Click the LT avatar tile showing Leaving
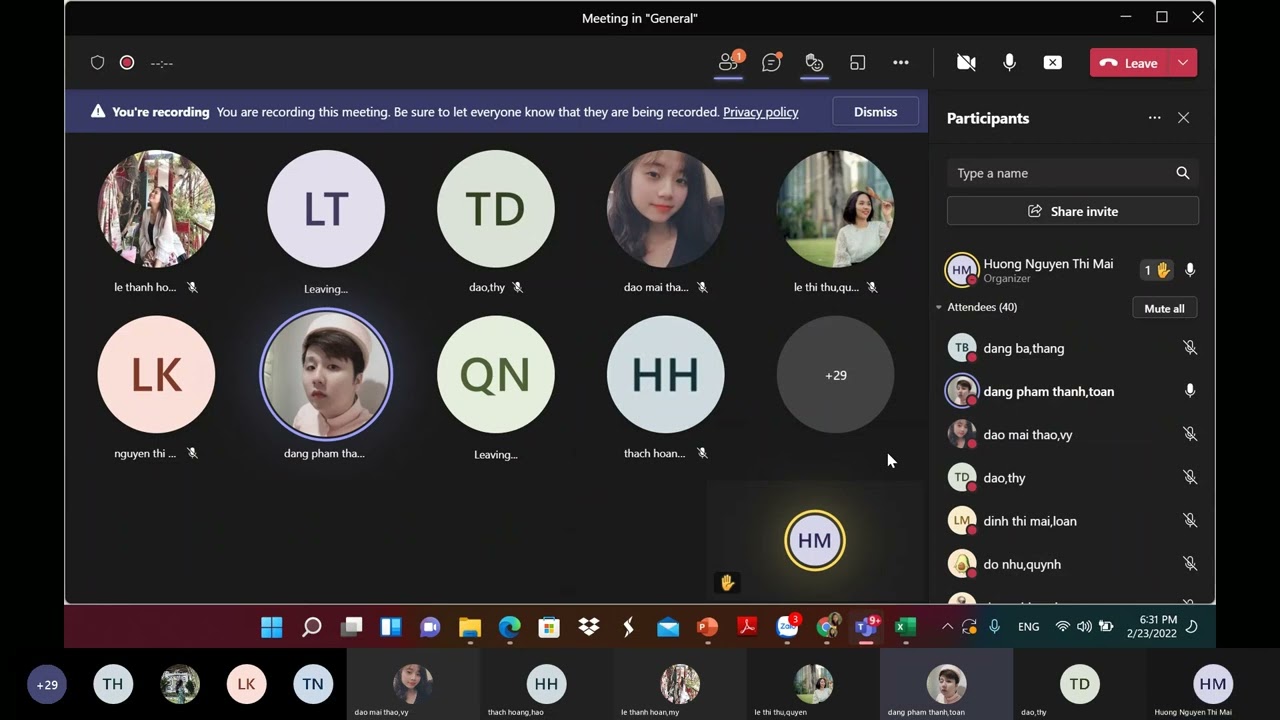The image size is (1280, 720). pyautogui.click(x=326, y=209)
